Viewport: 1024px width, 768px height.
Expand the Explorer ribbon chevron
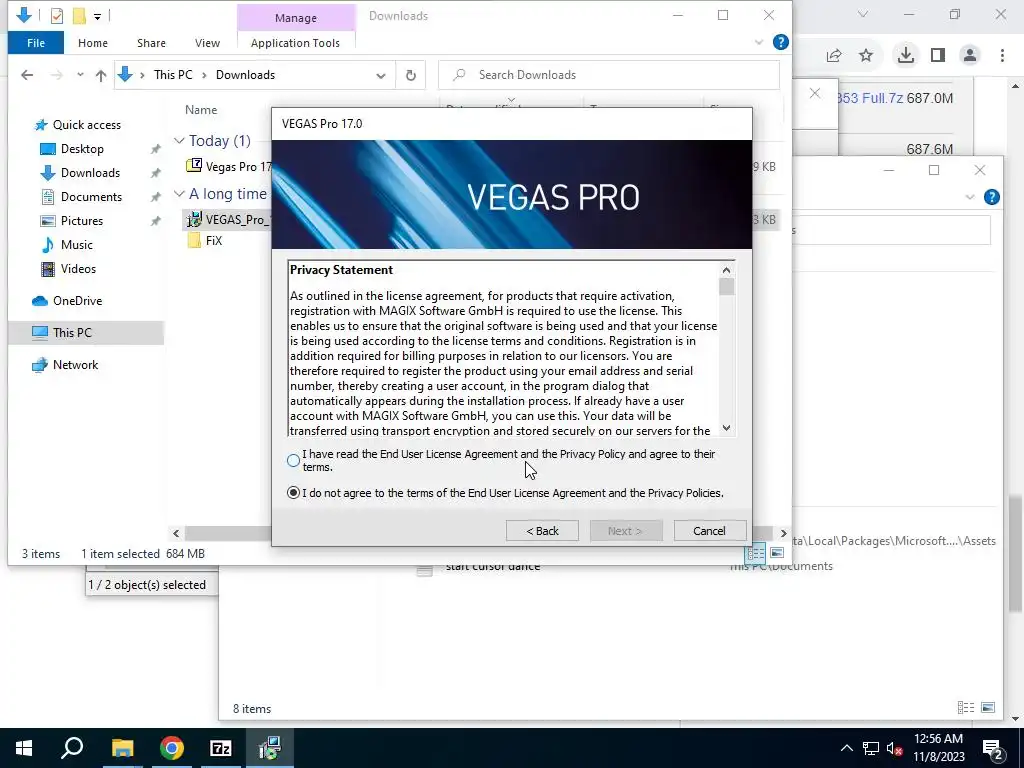(x=759, y=42)
